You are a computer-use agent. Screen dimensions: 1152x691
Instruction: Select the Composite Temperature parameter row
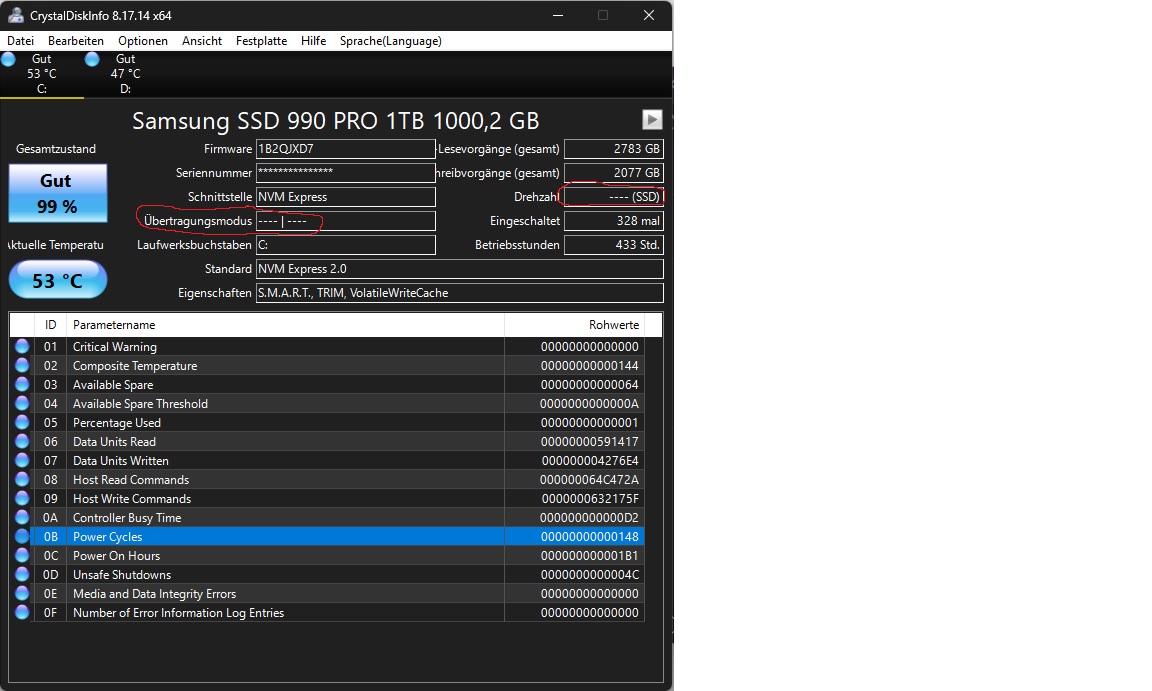point(327,366)
